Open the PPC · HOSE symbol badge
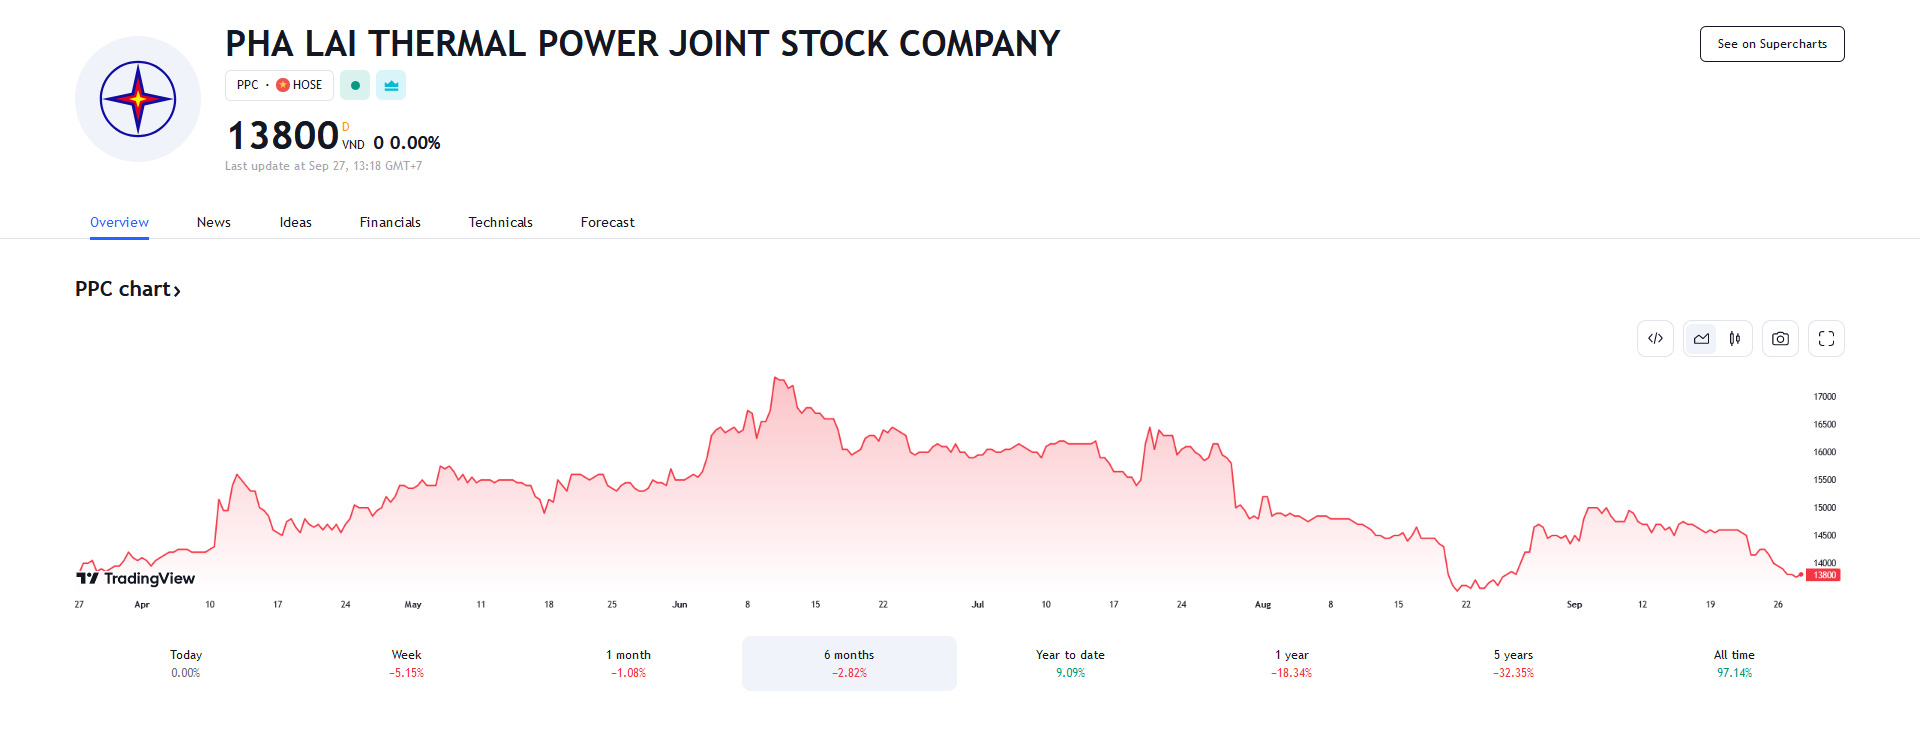Viewport: 1920px width, 736px height. 279,85
